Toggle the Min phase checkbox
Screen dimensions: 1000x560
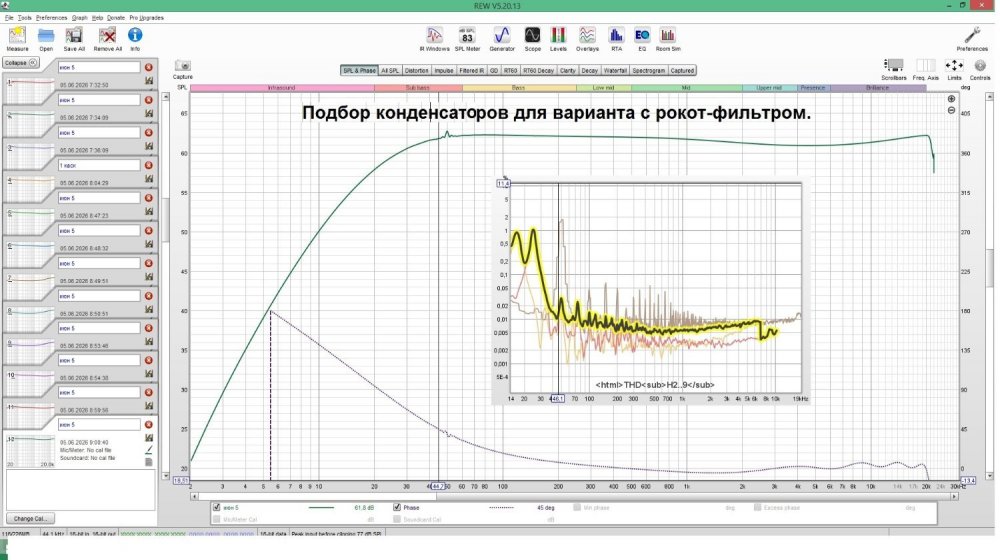[577, 507]
